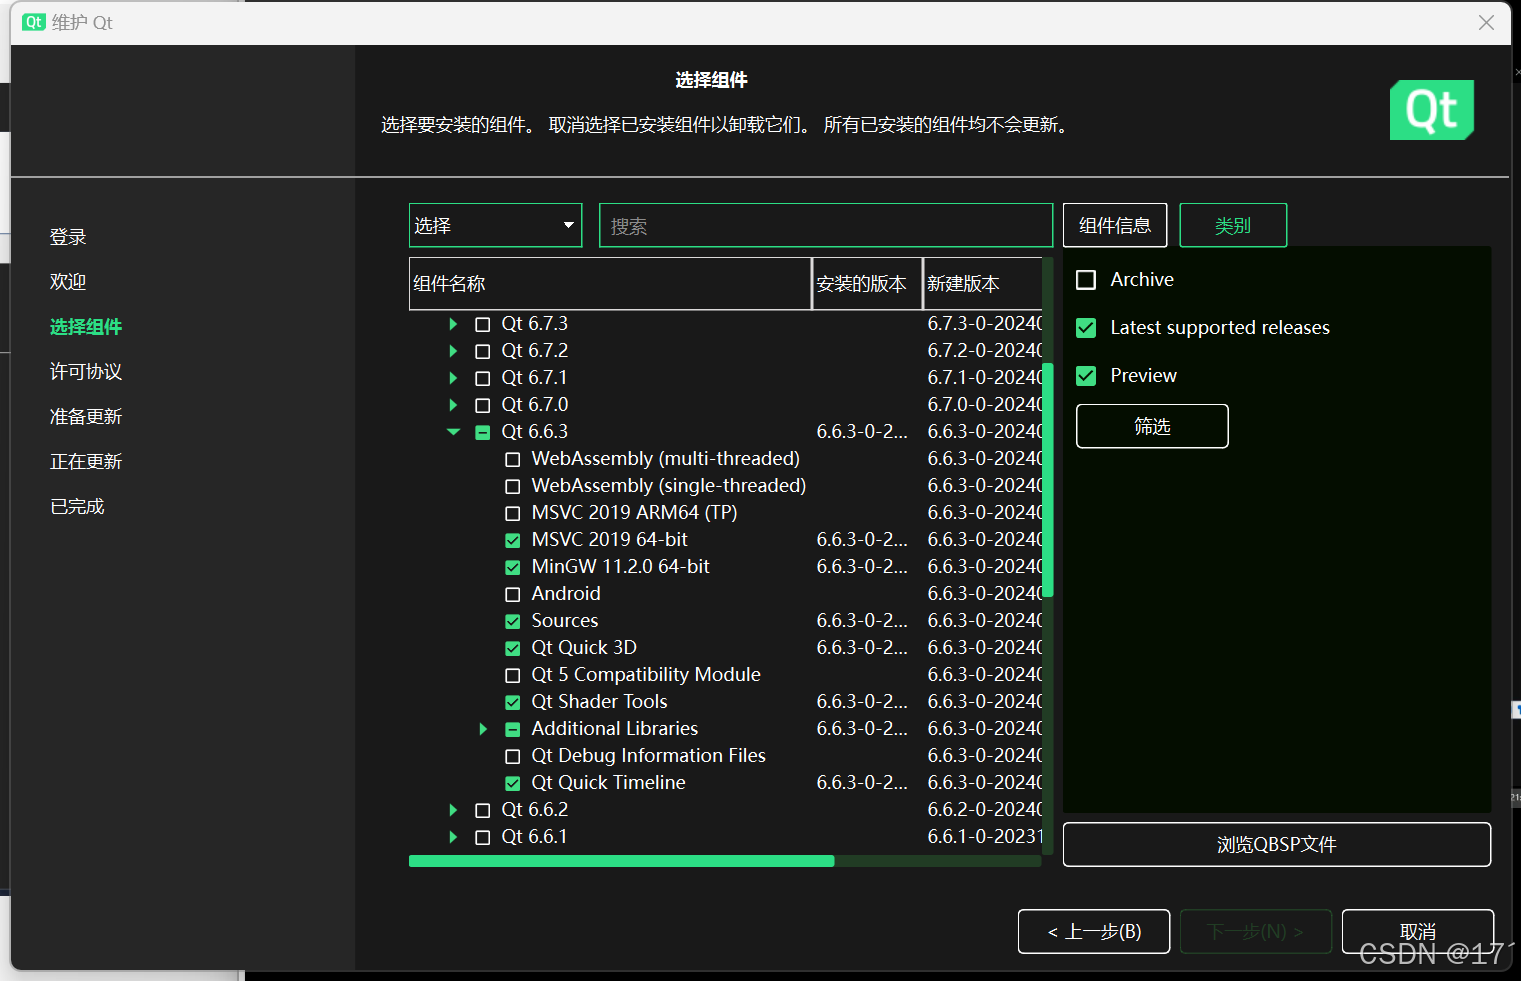Select 准备更新 step in sidebar
The height and width of the screenshot is (981, 1521).
pyautogui.click(x=86, y=417)
